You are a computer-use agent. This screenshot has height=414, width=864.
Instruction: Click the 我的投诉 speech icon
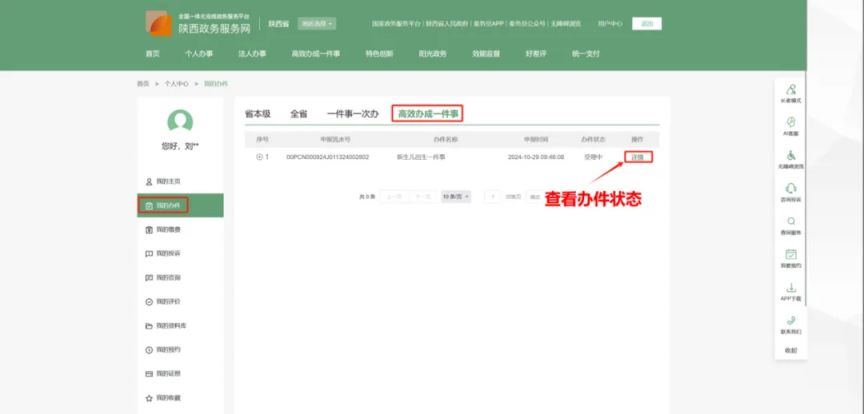149,254
